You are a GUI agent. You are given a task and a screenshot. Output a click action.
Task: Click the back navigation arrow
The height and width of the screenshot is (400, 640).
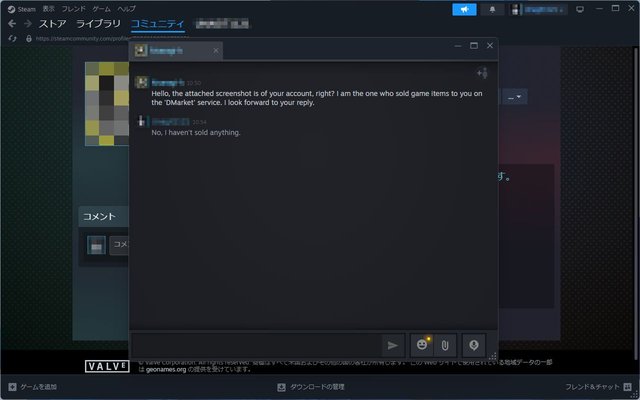(x=12, y=24)
